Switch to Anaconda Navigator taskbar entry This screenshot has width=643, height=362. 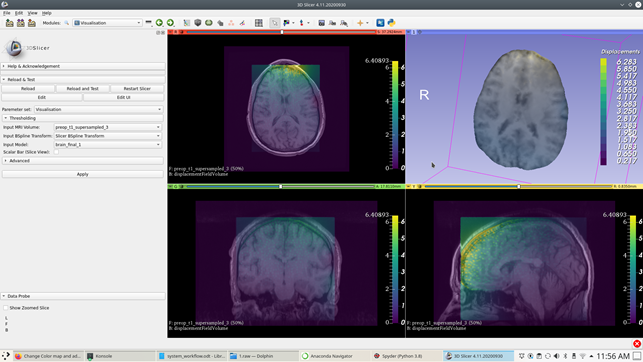335,356
